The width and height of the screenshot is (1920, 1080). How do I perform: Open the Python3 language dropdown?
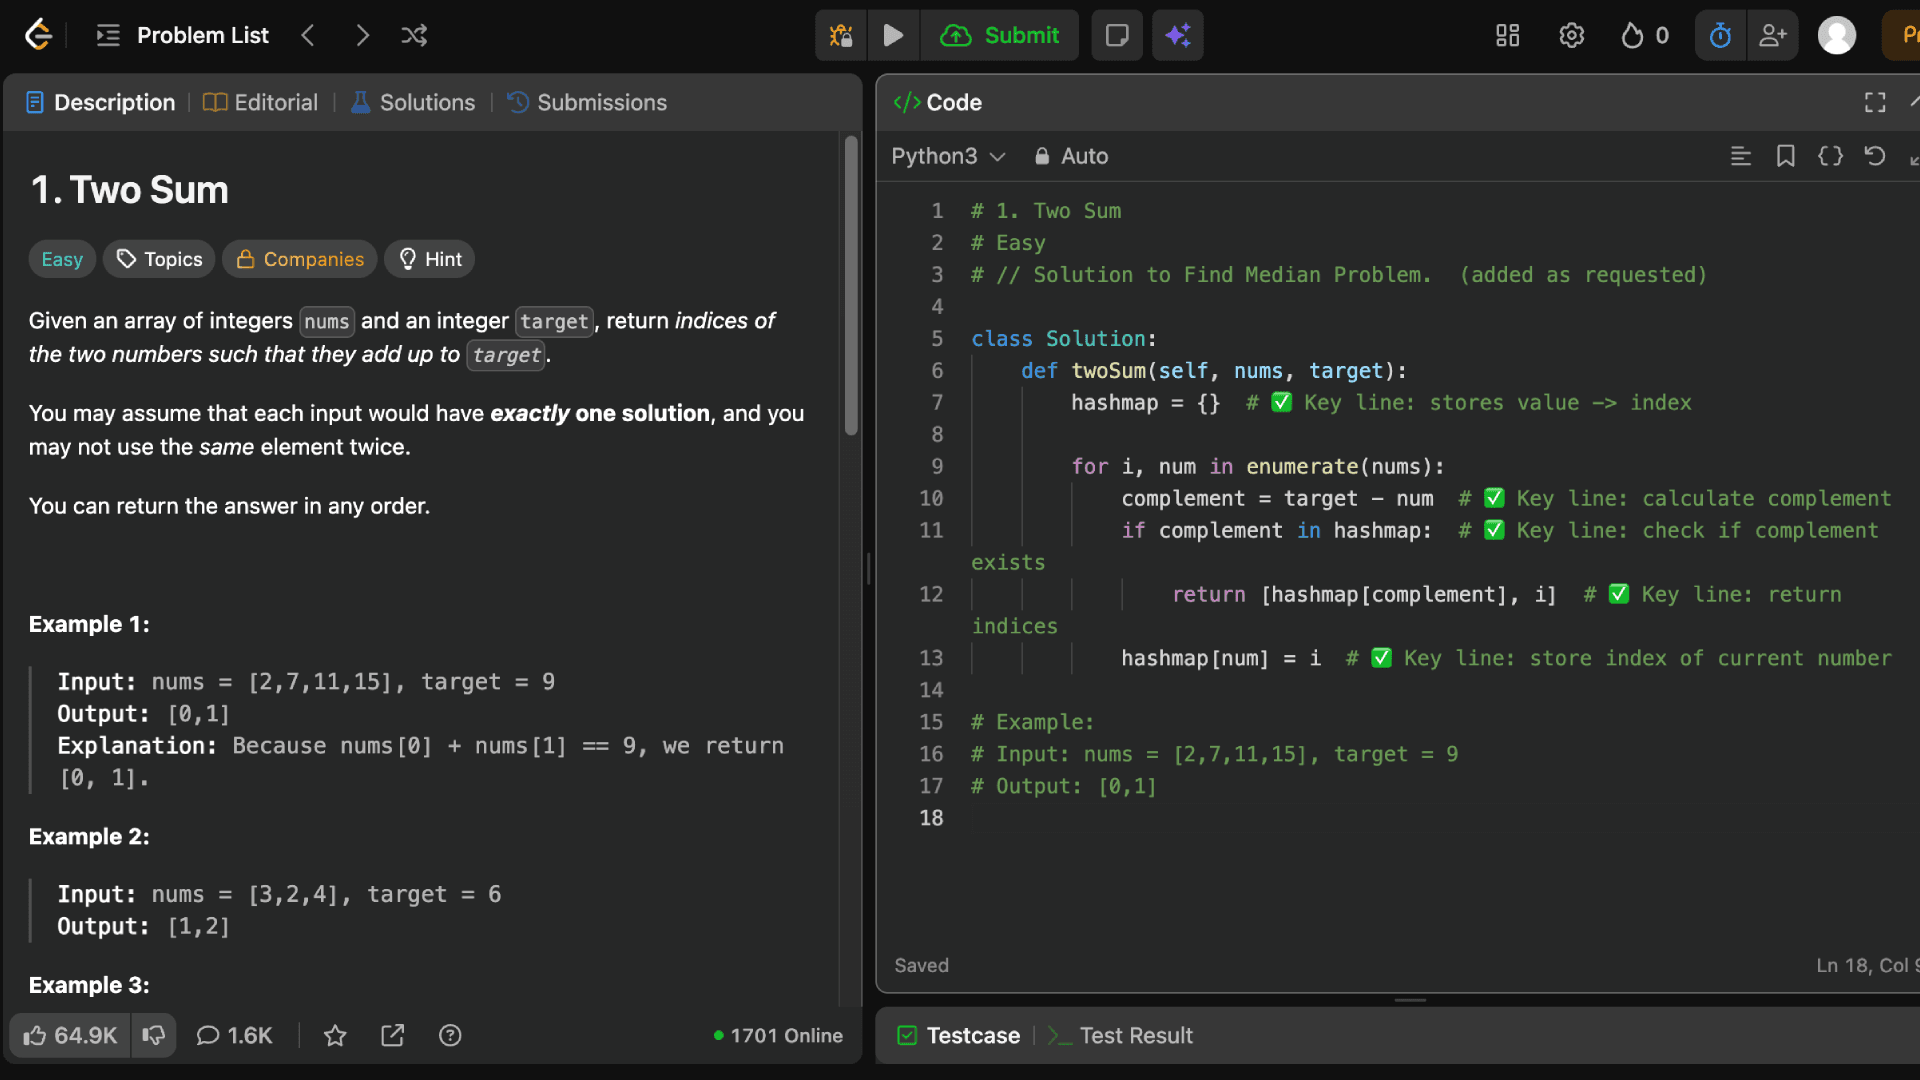point(947,156)
